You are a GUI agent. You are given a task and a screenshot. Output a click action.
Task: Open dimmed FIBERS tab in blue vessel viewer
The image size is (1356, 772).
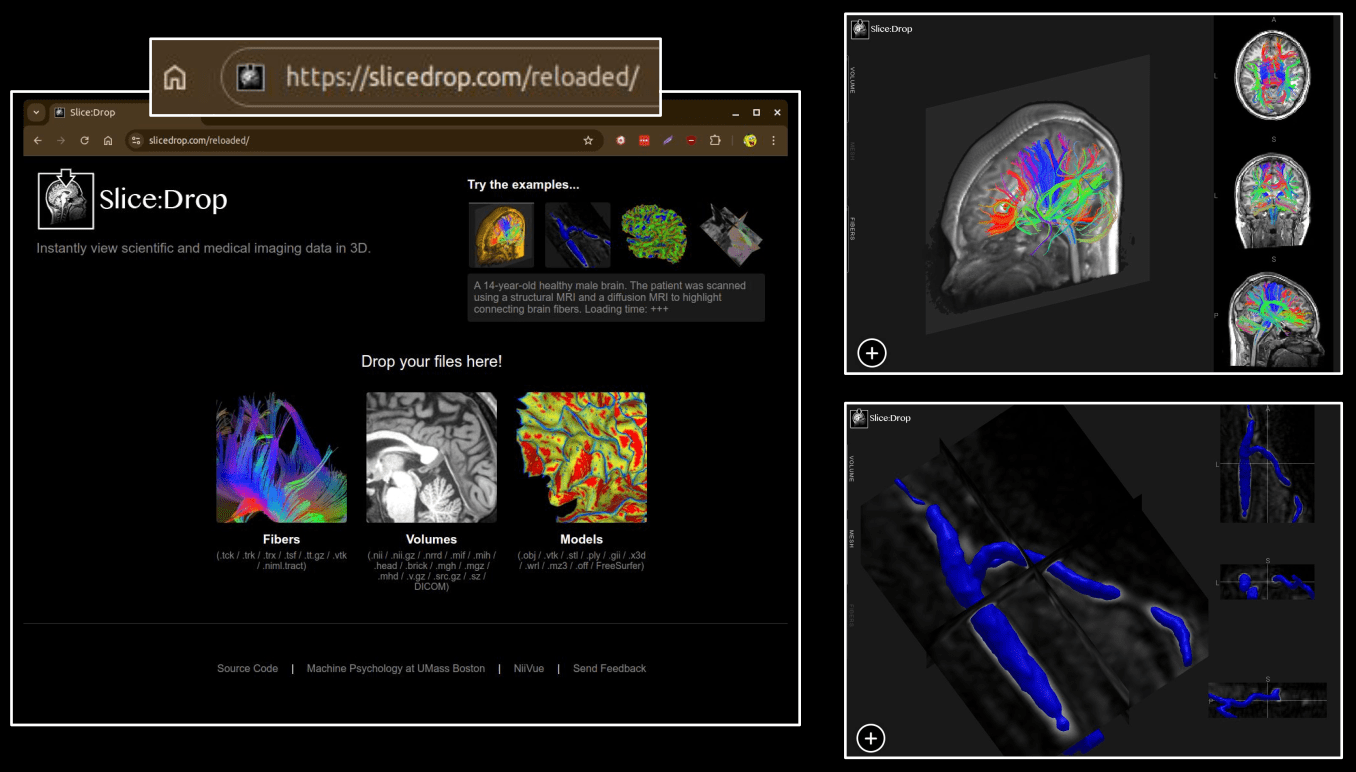[x=853, y=613]
